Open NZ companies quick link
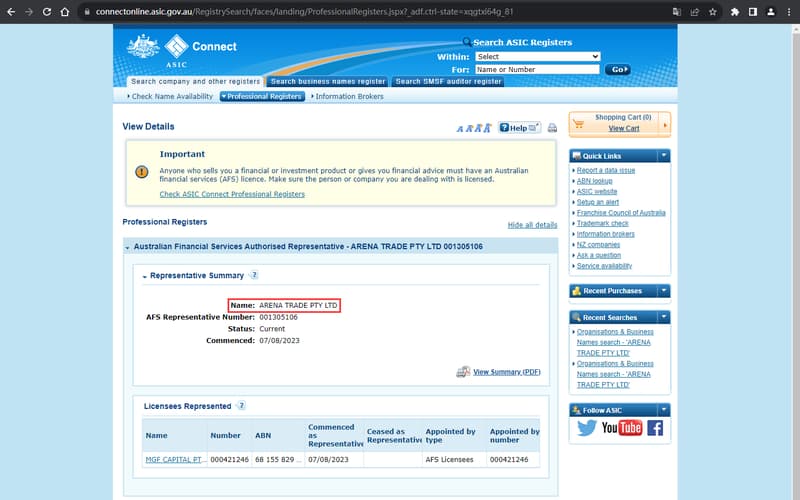Viewport: 800px width, 500px height. pos(598,245)
